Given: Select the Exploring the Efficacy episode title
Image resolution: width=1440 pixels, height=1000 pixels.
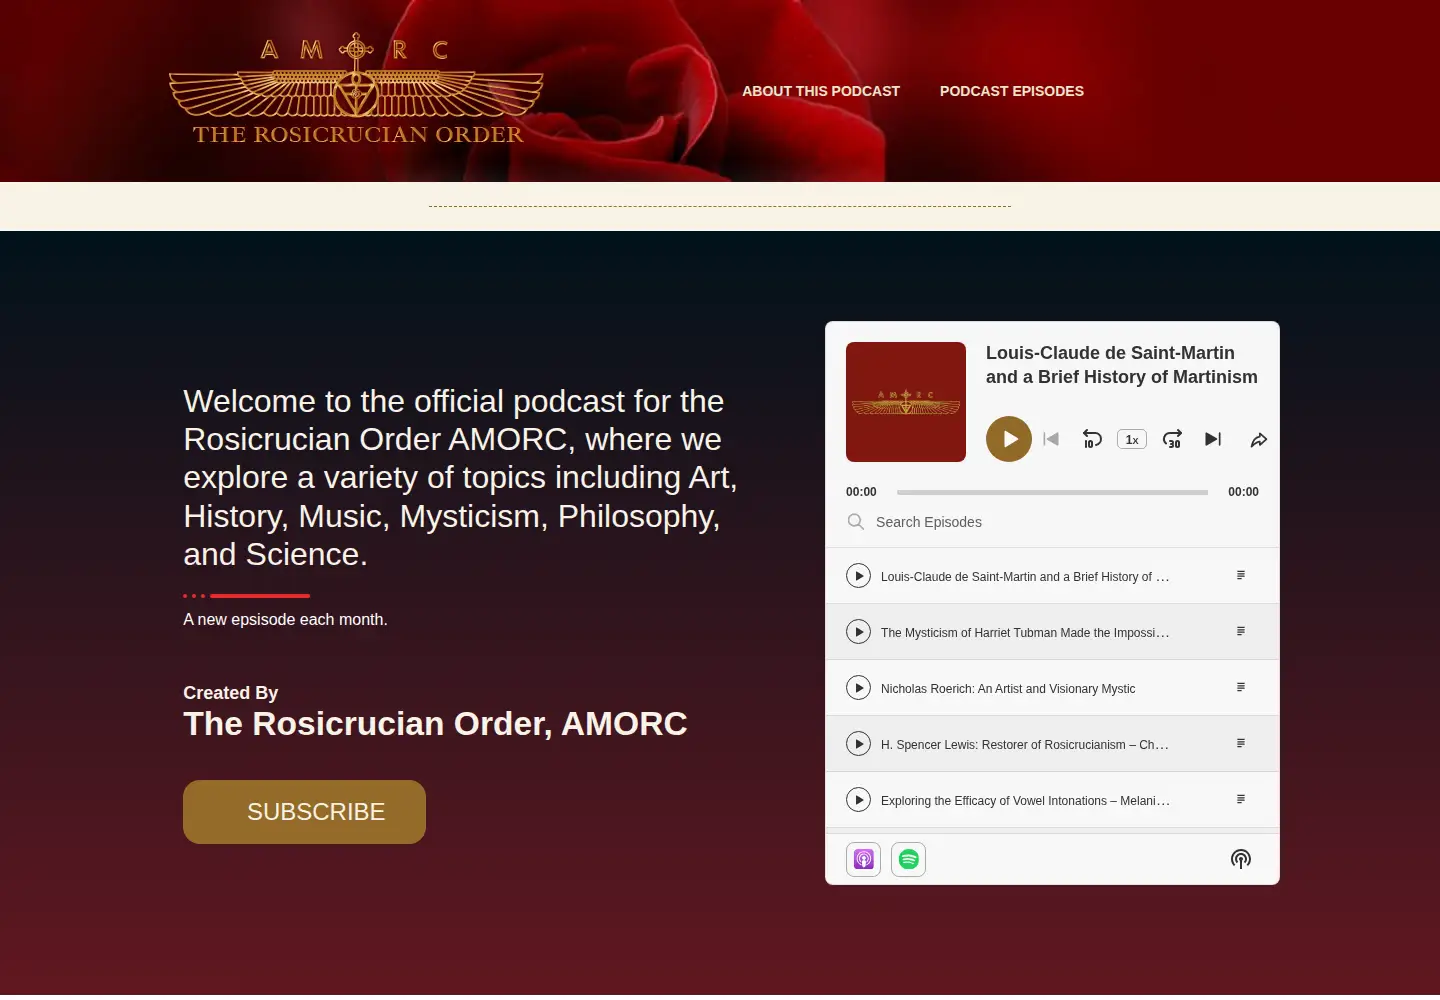Looking at the screenshot, I should (1025, 801).
